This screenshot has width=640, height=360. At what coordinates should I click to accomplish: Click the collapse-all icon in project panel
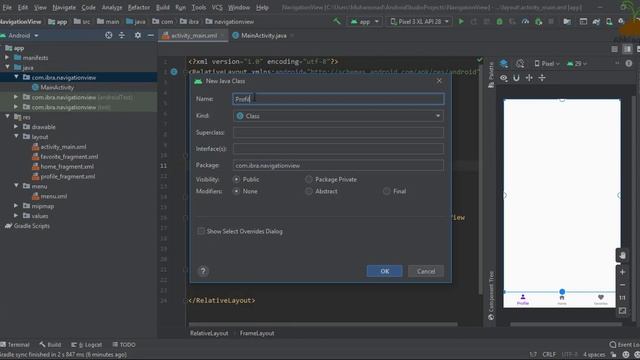(x=122, y=36)
